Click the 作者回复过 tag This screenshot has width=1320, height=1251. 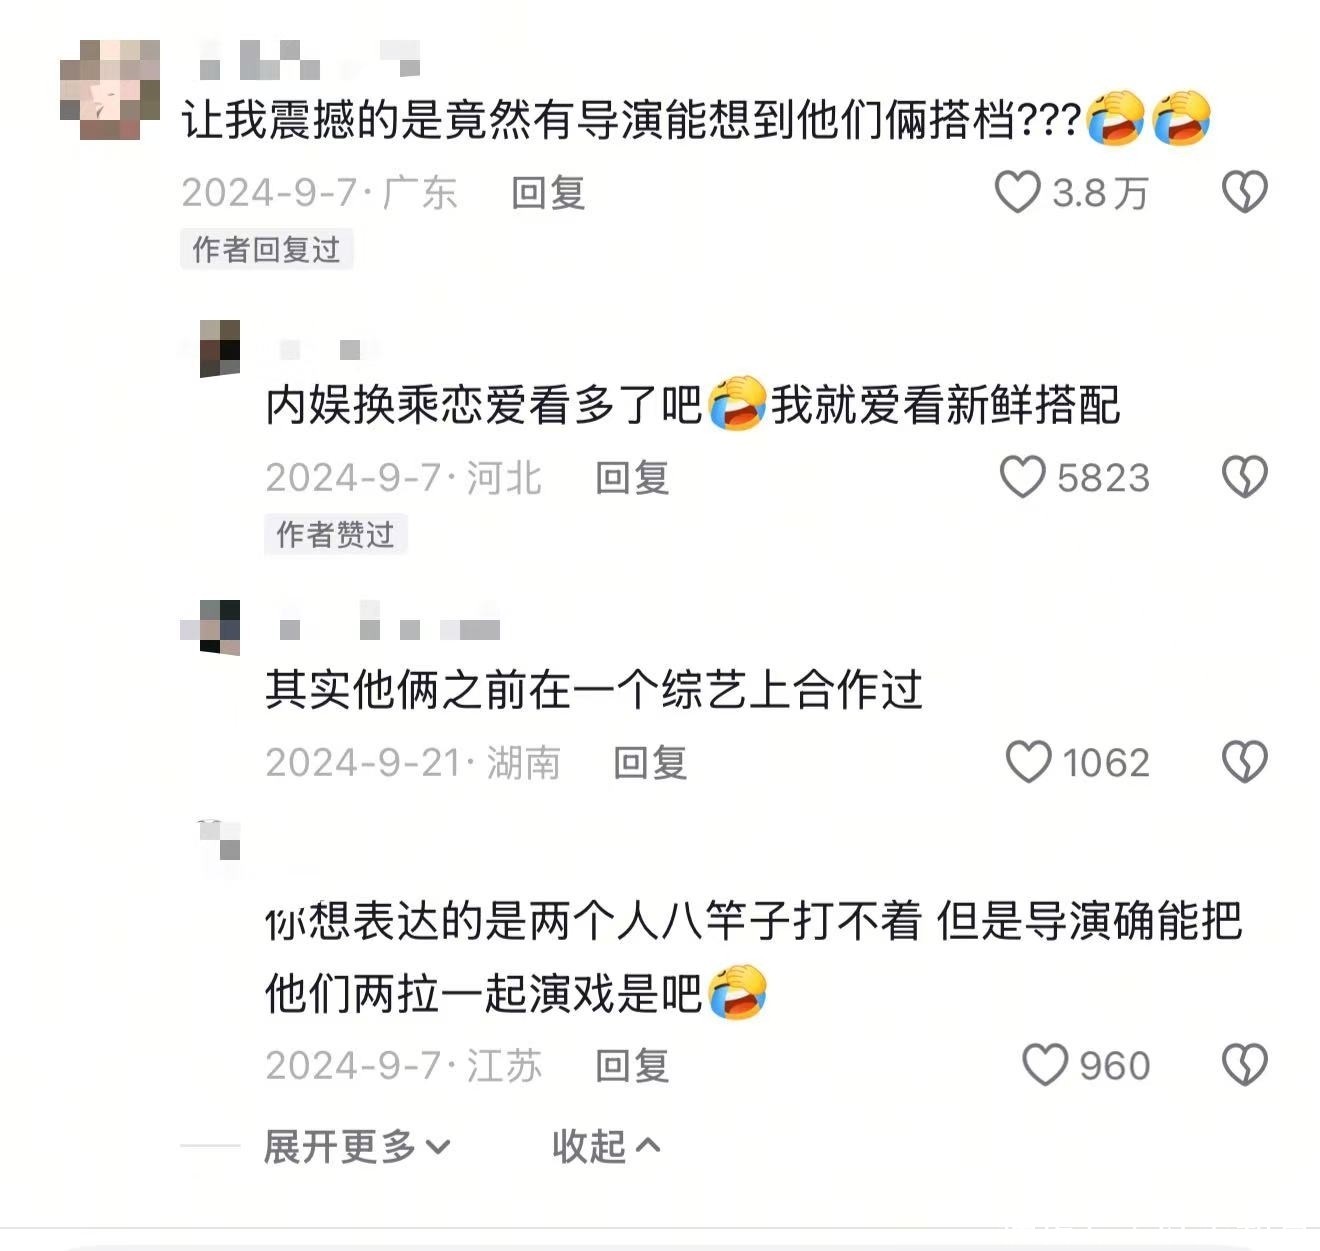tap(267, 249)
